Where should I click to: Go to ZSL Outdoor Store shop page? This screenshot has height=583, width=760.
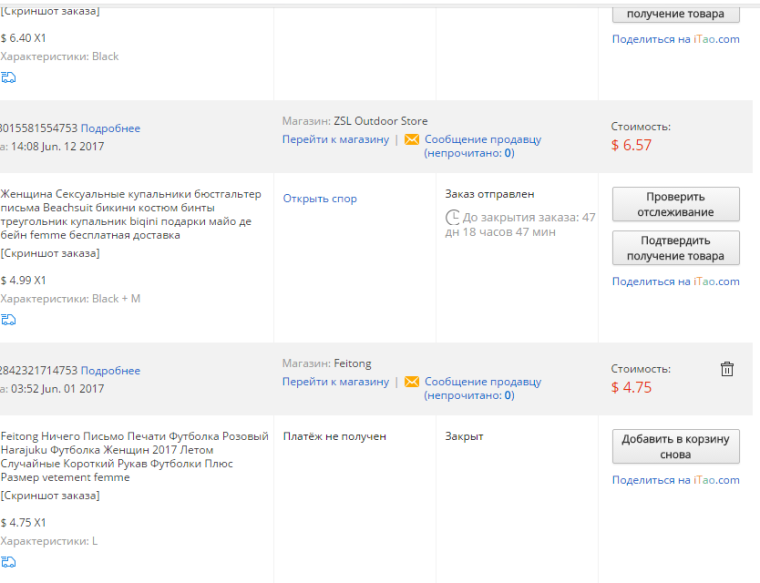(x=335, y=140)
